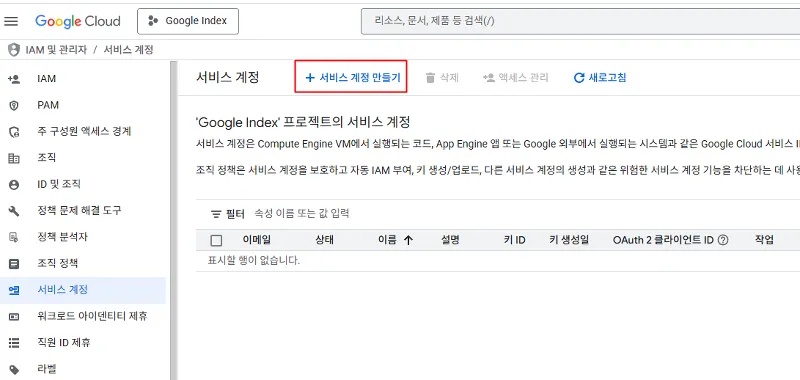Click the PAM shield sidebar icon
Image resolution: width=800 pixels, height=380 pixels.
tap(14, 105)
